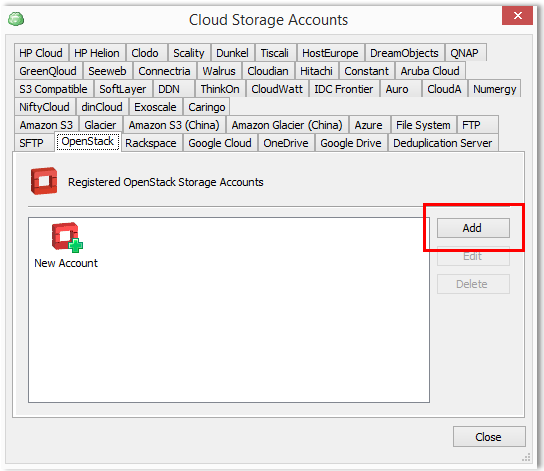This screenshot has height=471, width=544.
Task: Close the Cloud Storage Accounts window
Action: click(517, 16)
